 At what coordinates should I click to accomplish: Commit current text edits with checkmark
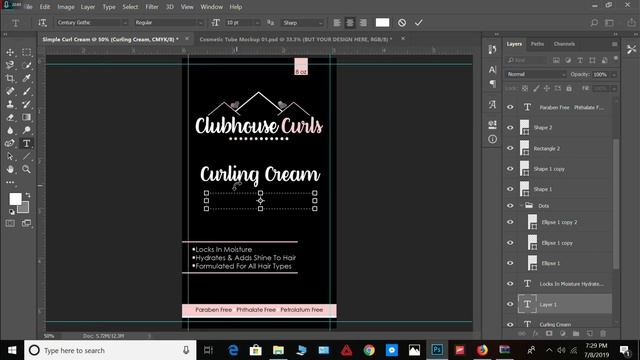[419, 23]
